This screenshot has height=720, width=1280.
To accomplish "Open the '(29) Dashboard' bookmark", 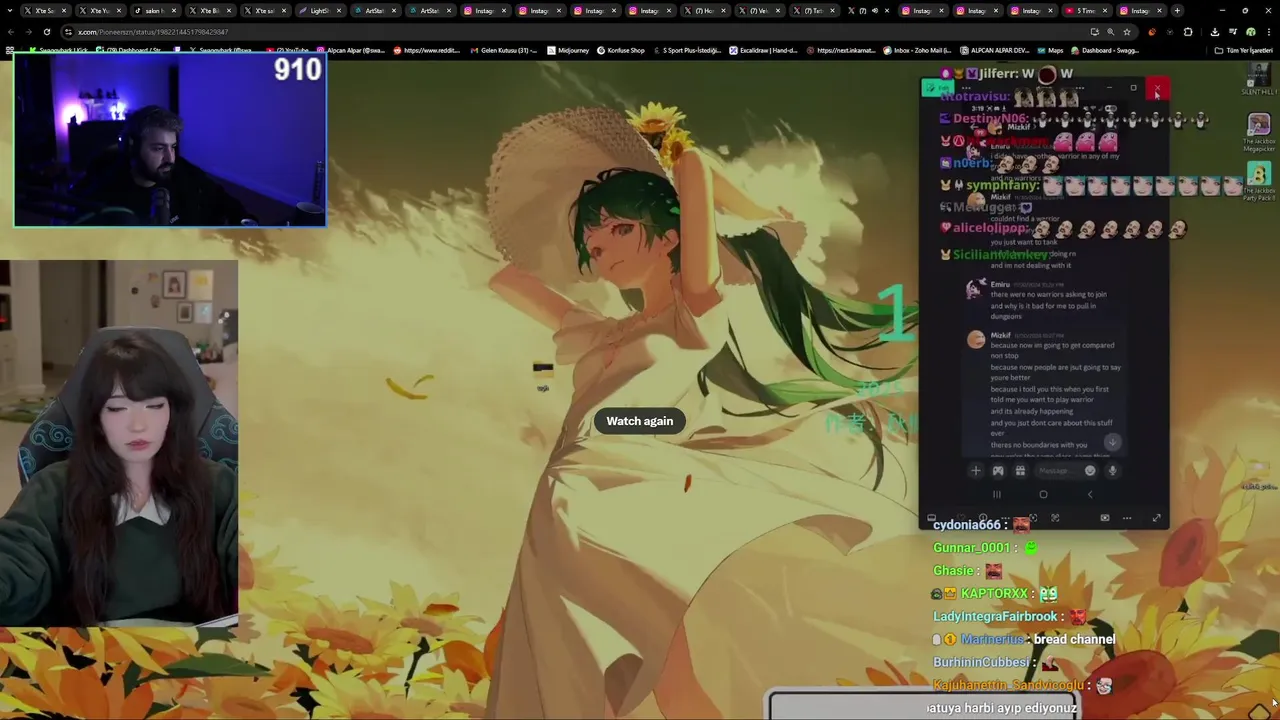I will pyautogui.click(x=130, y=50).
